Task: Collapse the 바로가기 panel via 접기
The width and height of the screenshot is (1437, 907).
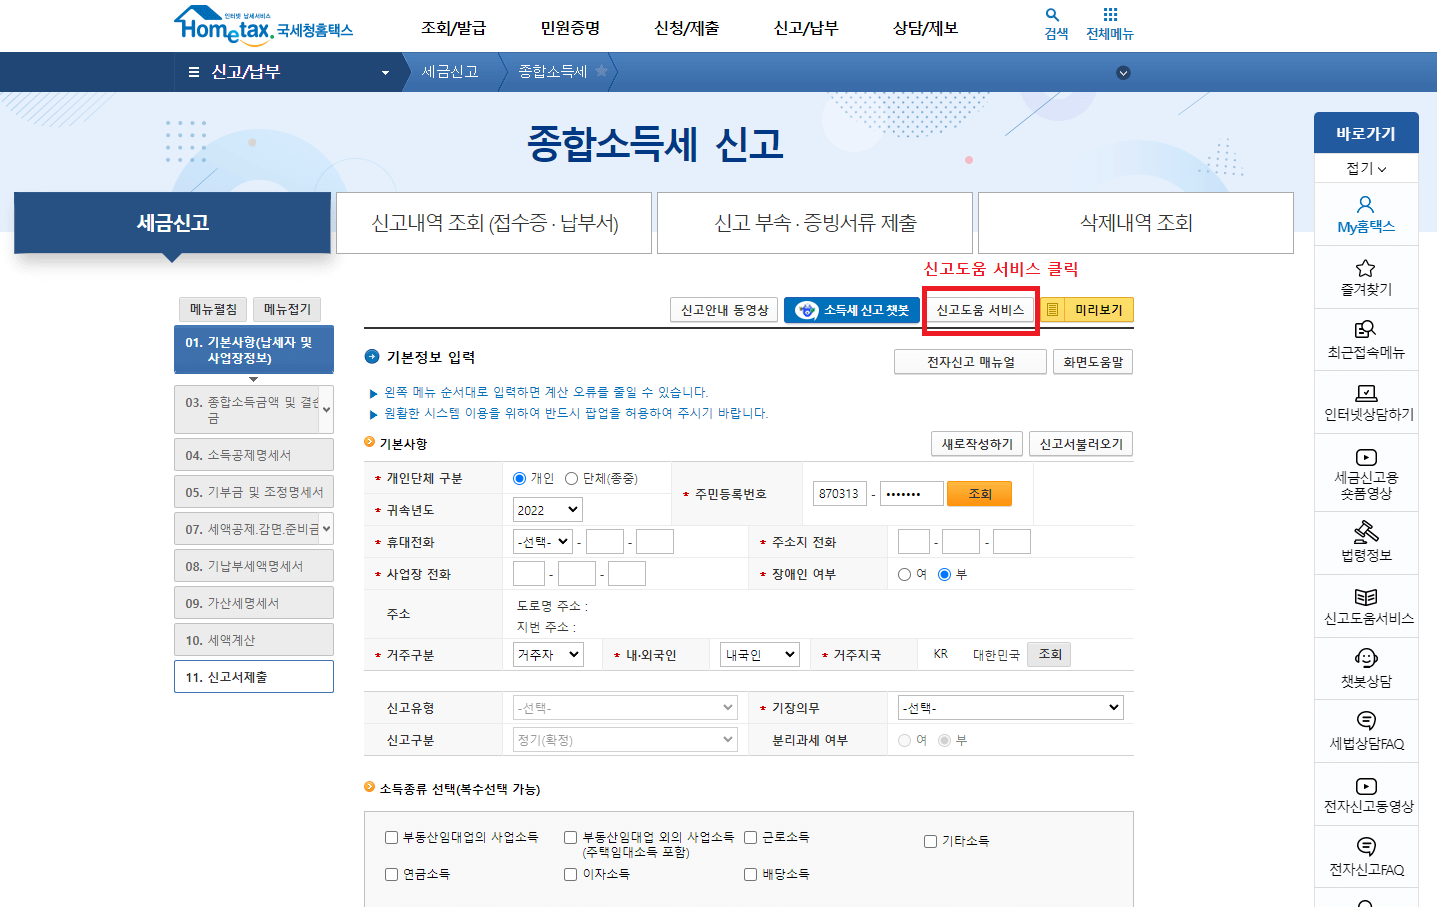Action: click(x=1366, y=168)
